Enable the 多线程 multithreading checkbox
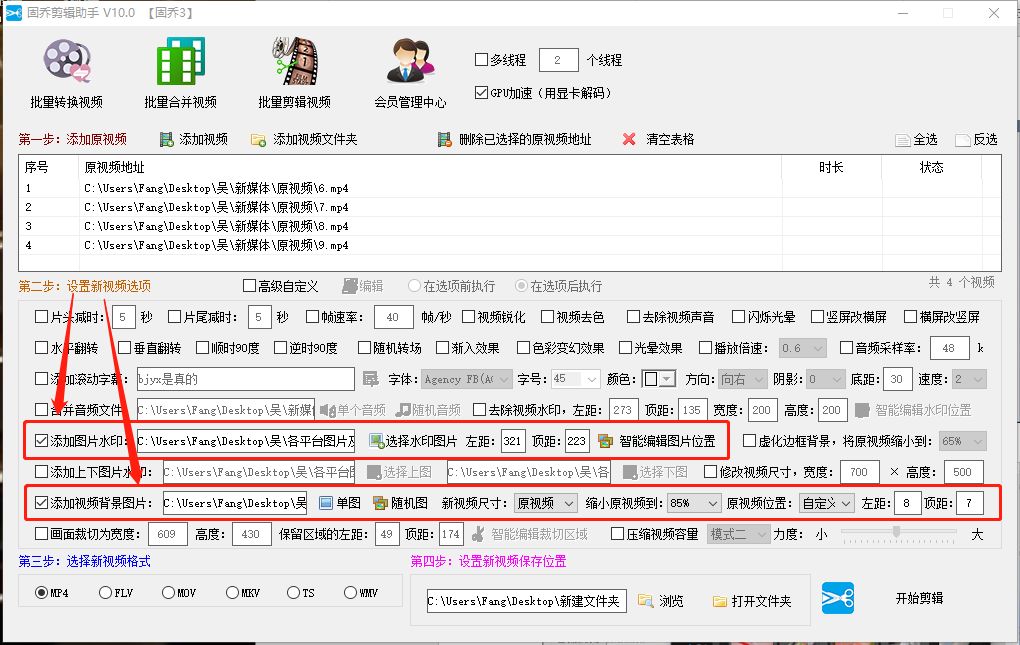Image resolution: width=1020 pixels, height=645 pixels. coord(480,59)
